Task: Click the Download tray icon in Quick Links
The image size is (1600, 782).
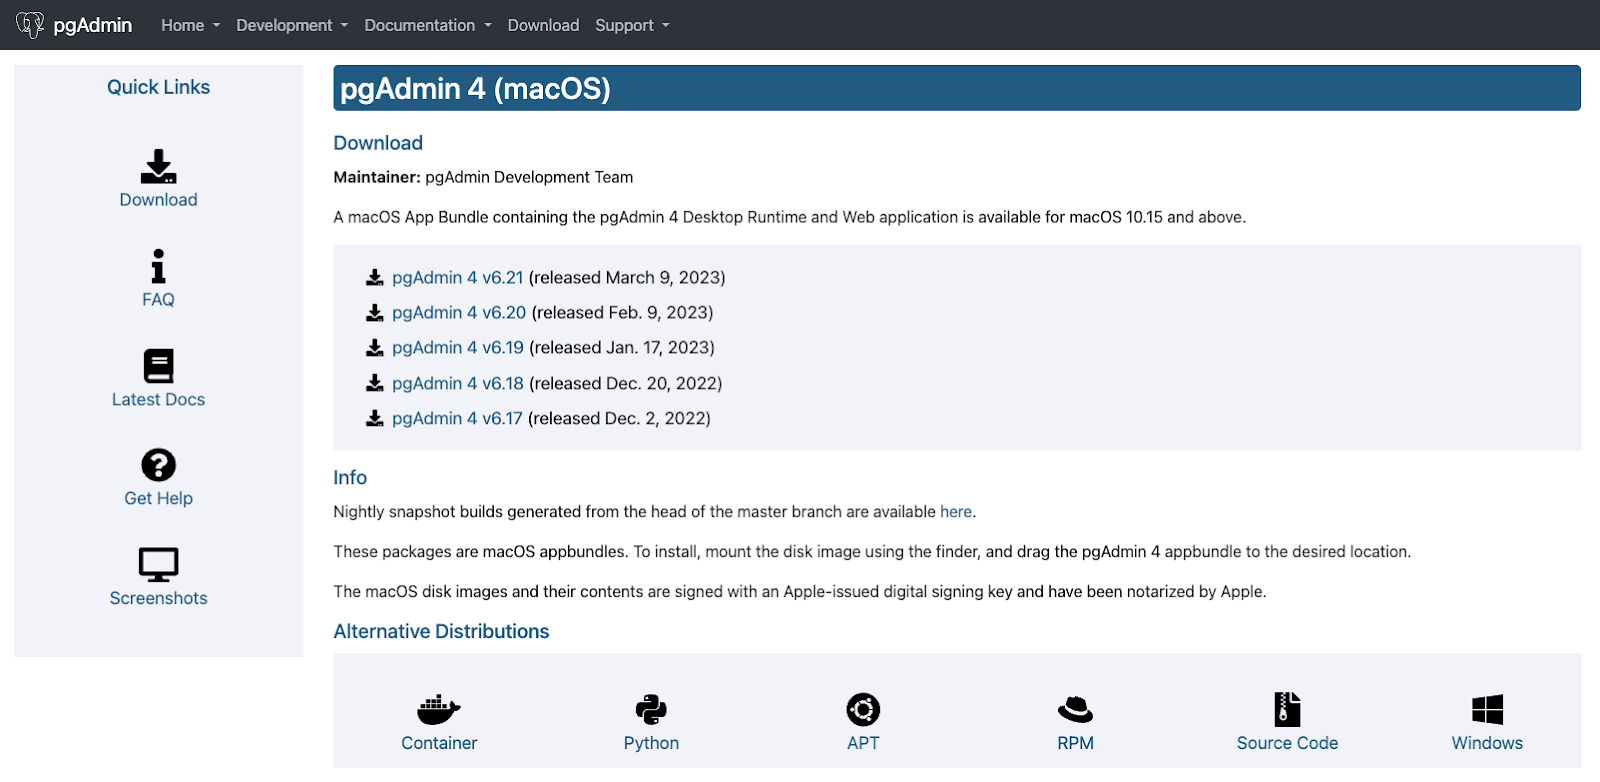Action: pos(158,167)
